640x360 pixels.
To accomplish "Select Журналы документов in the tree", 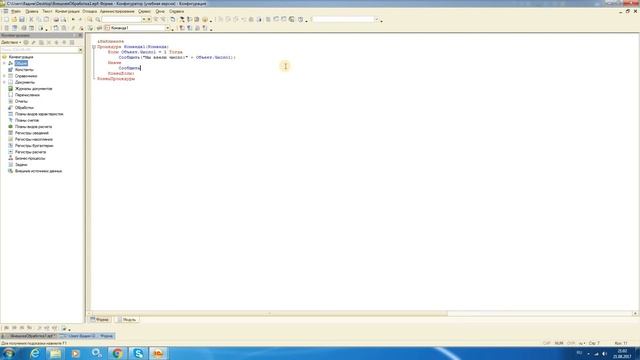I will [x=33, y=89].
